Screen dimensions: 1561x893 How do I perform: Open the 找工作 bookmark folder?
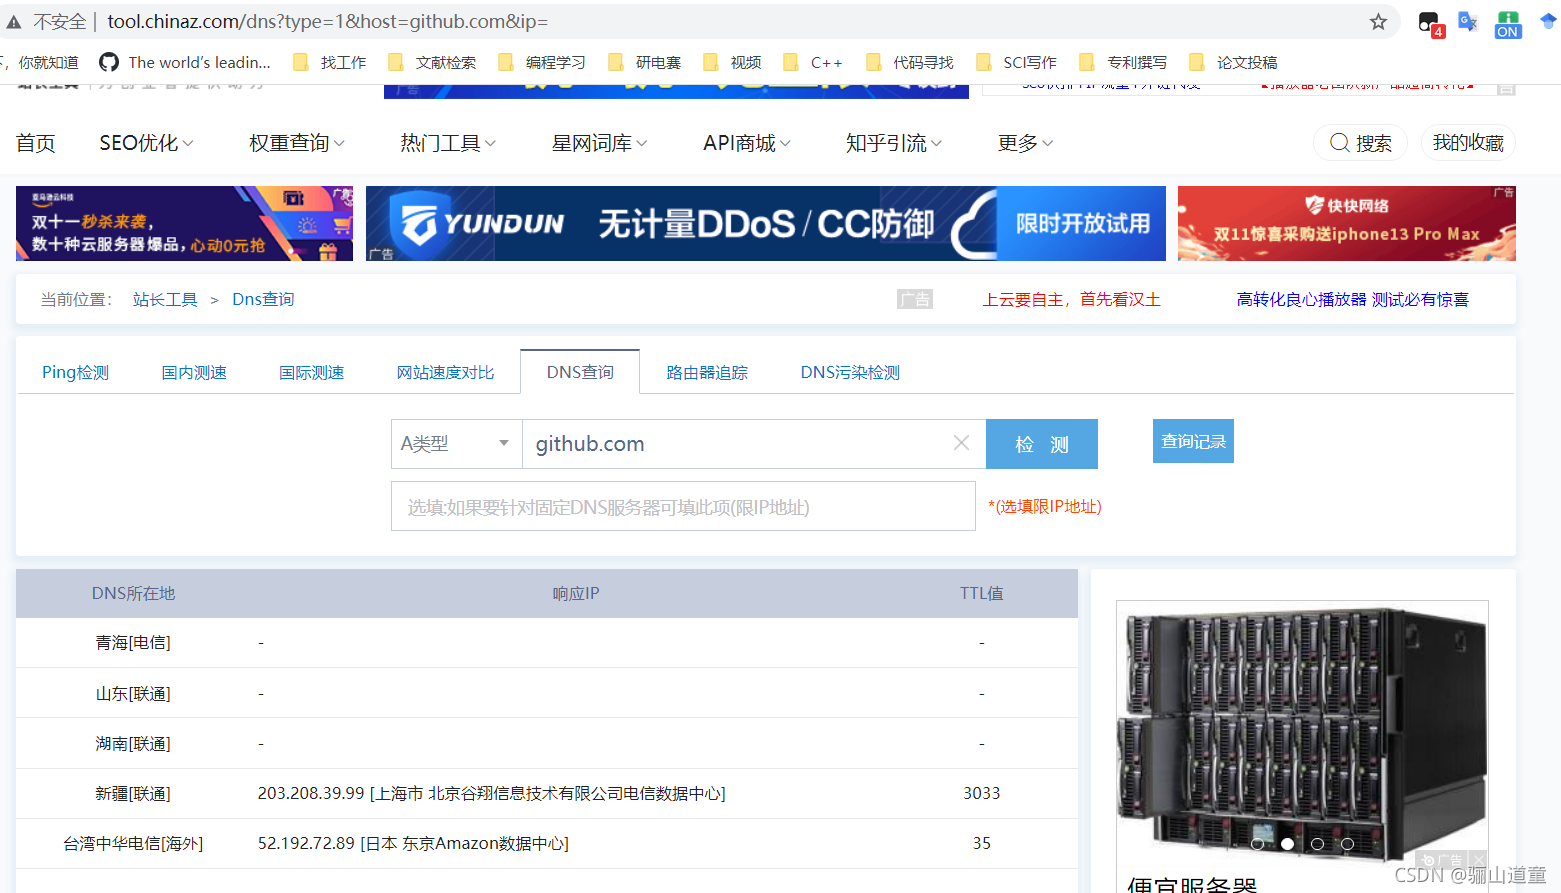(329, 62)
